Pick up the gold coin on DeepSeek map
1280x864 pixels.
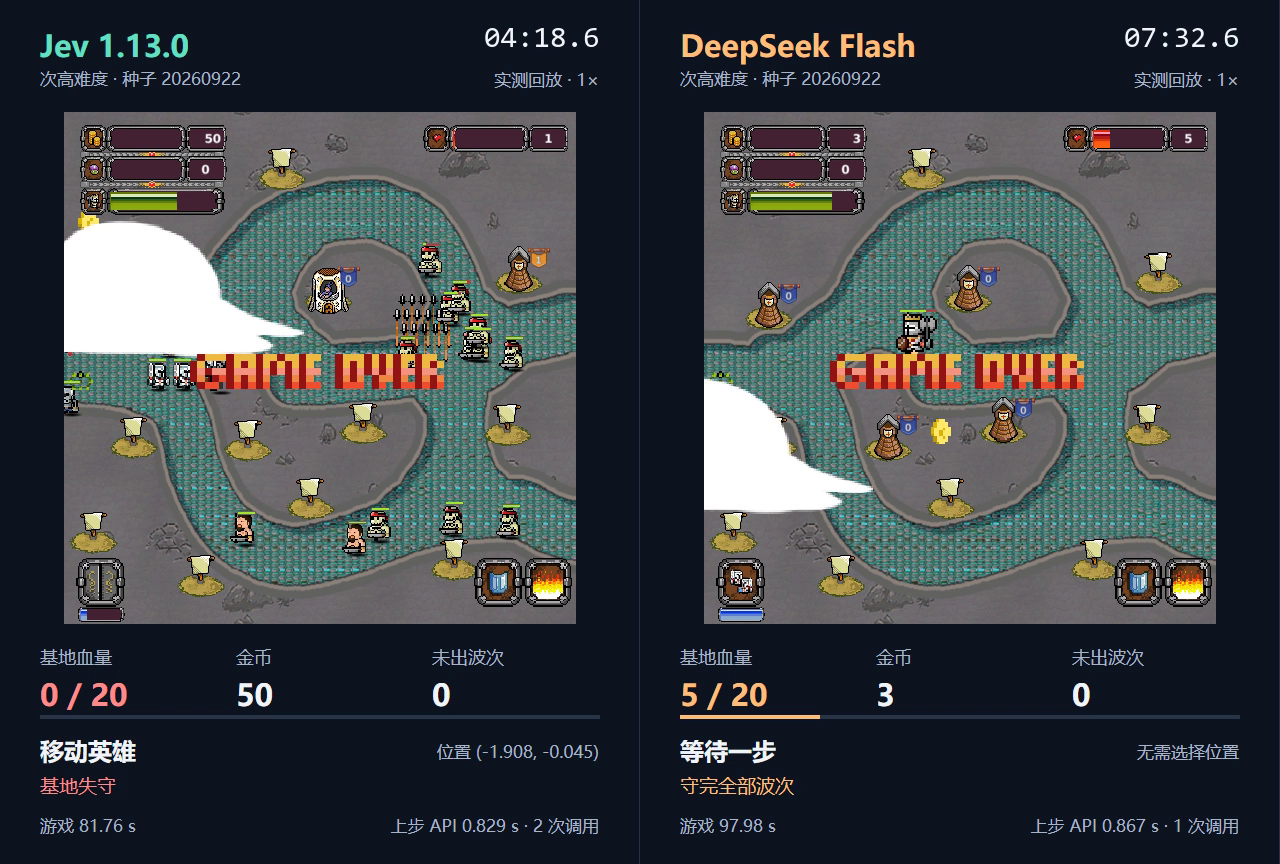(x=941, y=431)
